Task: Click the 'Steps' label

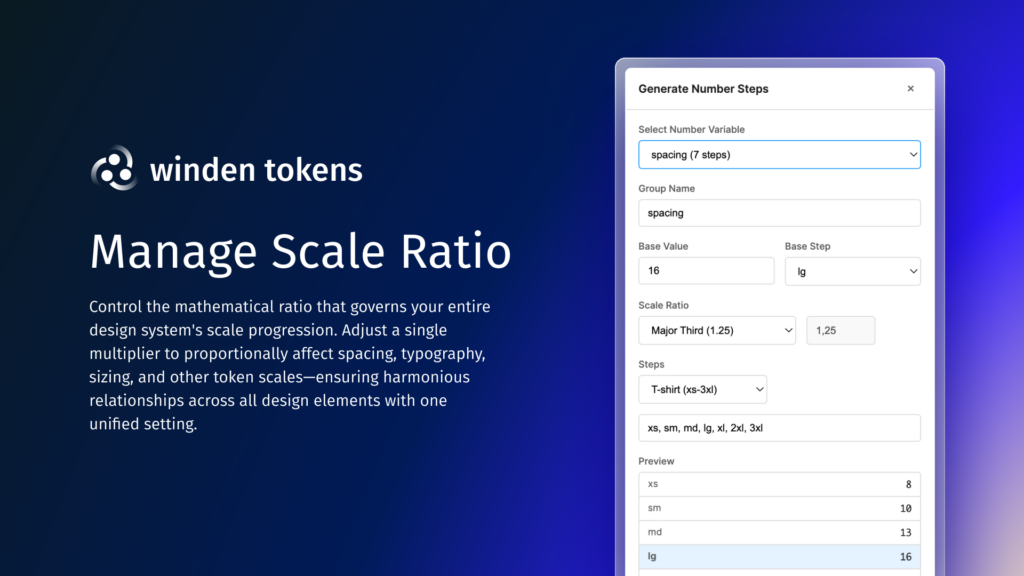Action: click(650, 364)
